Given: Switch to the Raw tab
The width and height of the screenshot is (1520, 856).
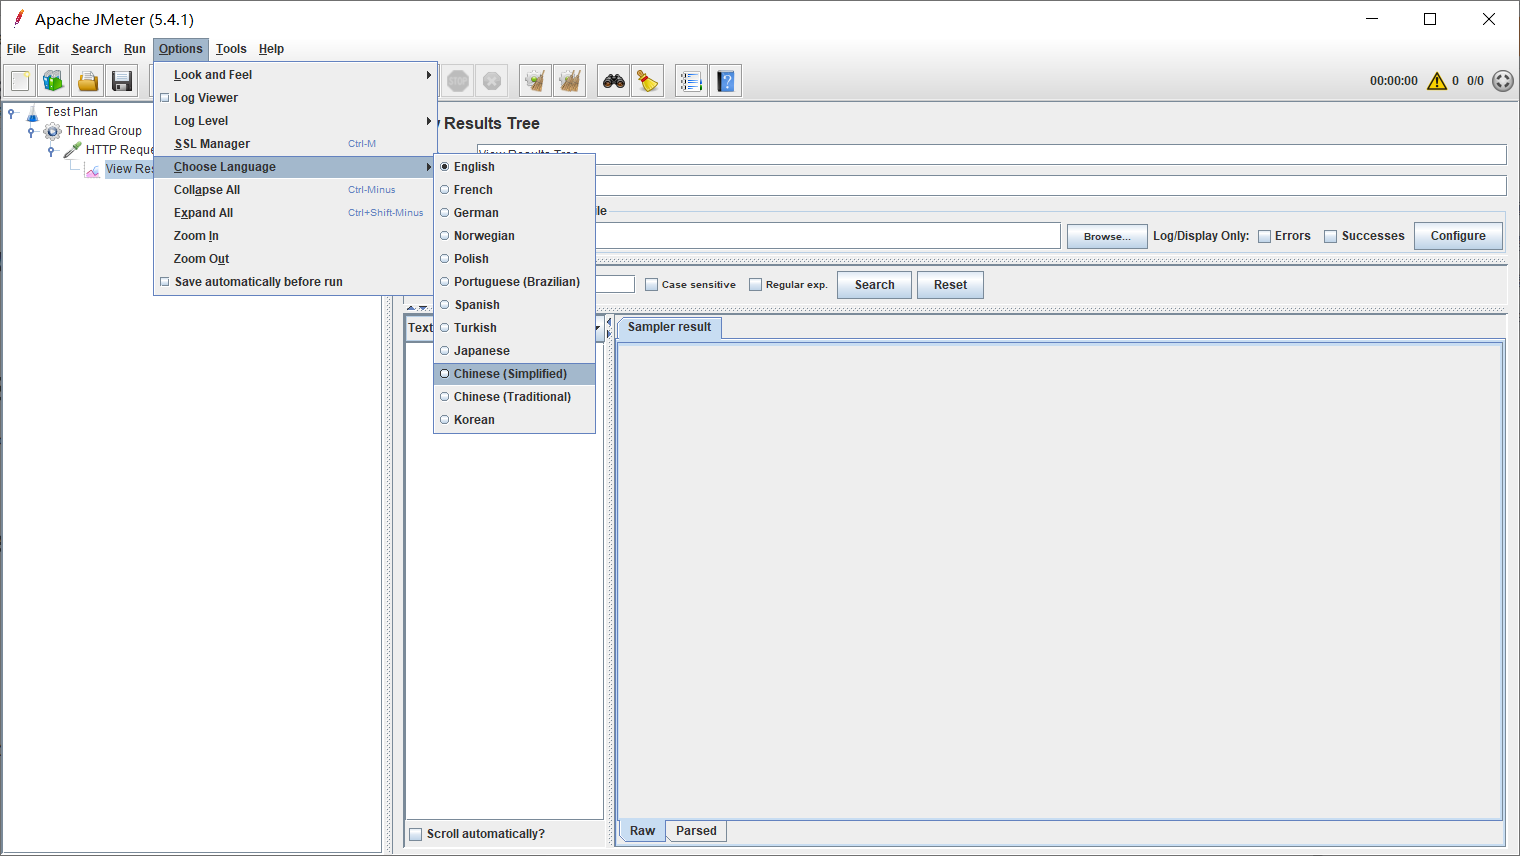Looking at the screenshot, I should [x=642, y=831].
